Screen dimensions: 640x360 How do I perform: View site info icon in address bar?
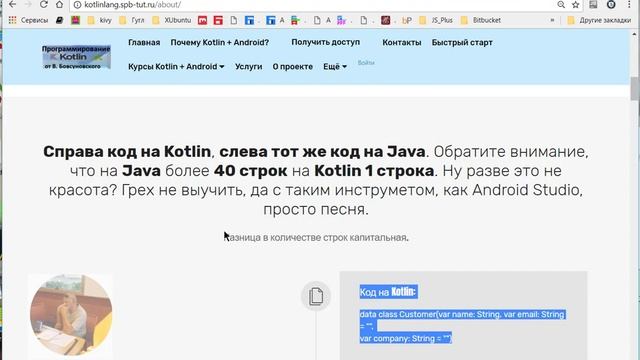pos(77,4)
